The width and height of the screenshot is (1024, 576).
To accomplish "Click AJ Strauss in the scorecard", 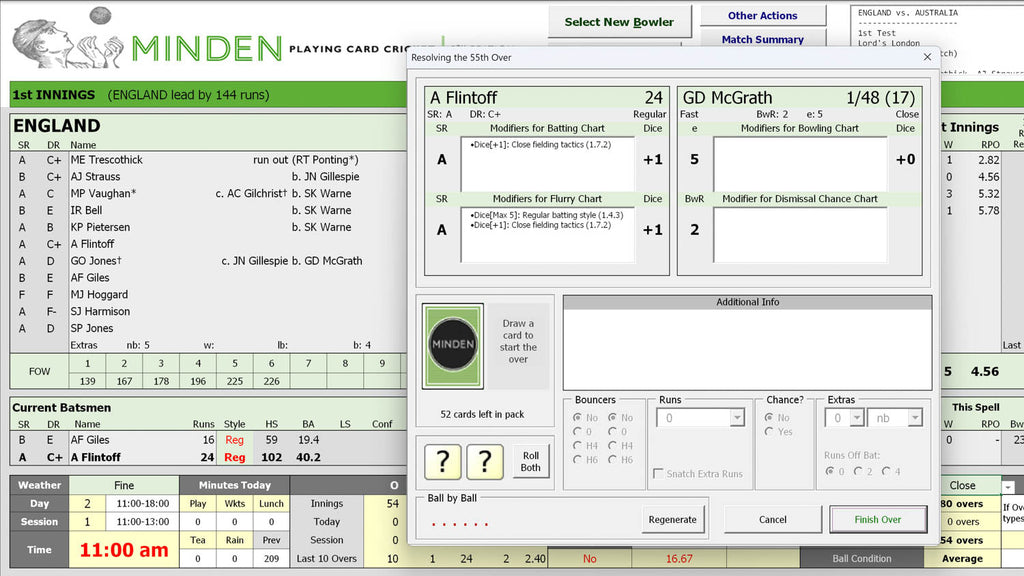I will (x=95, y=176).
